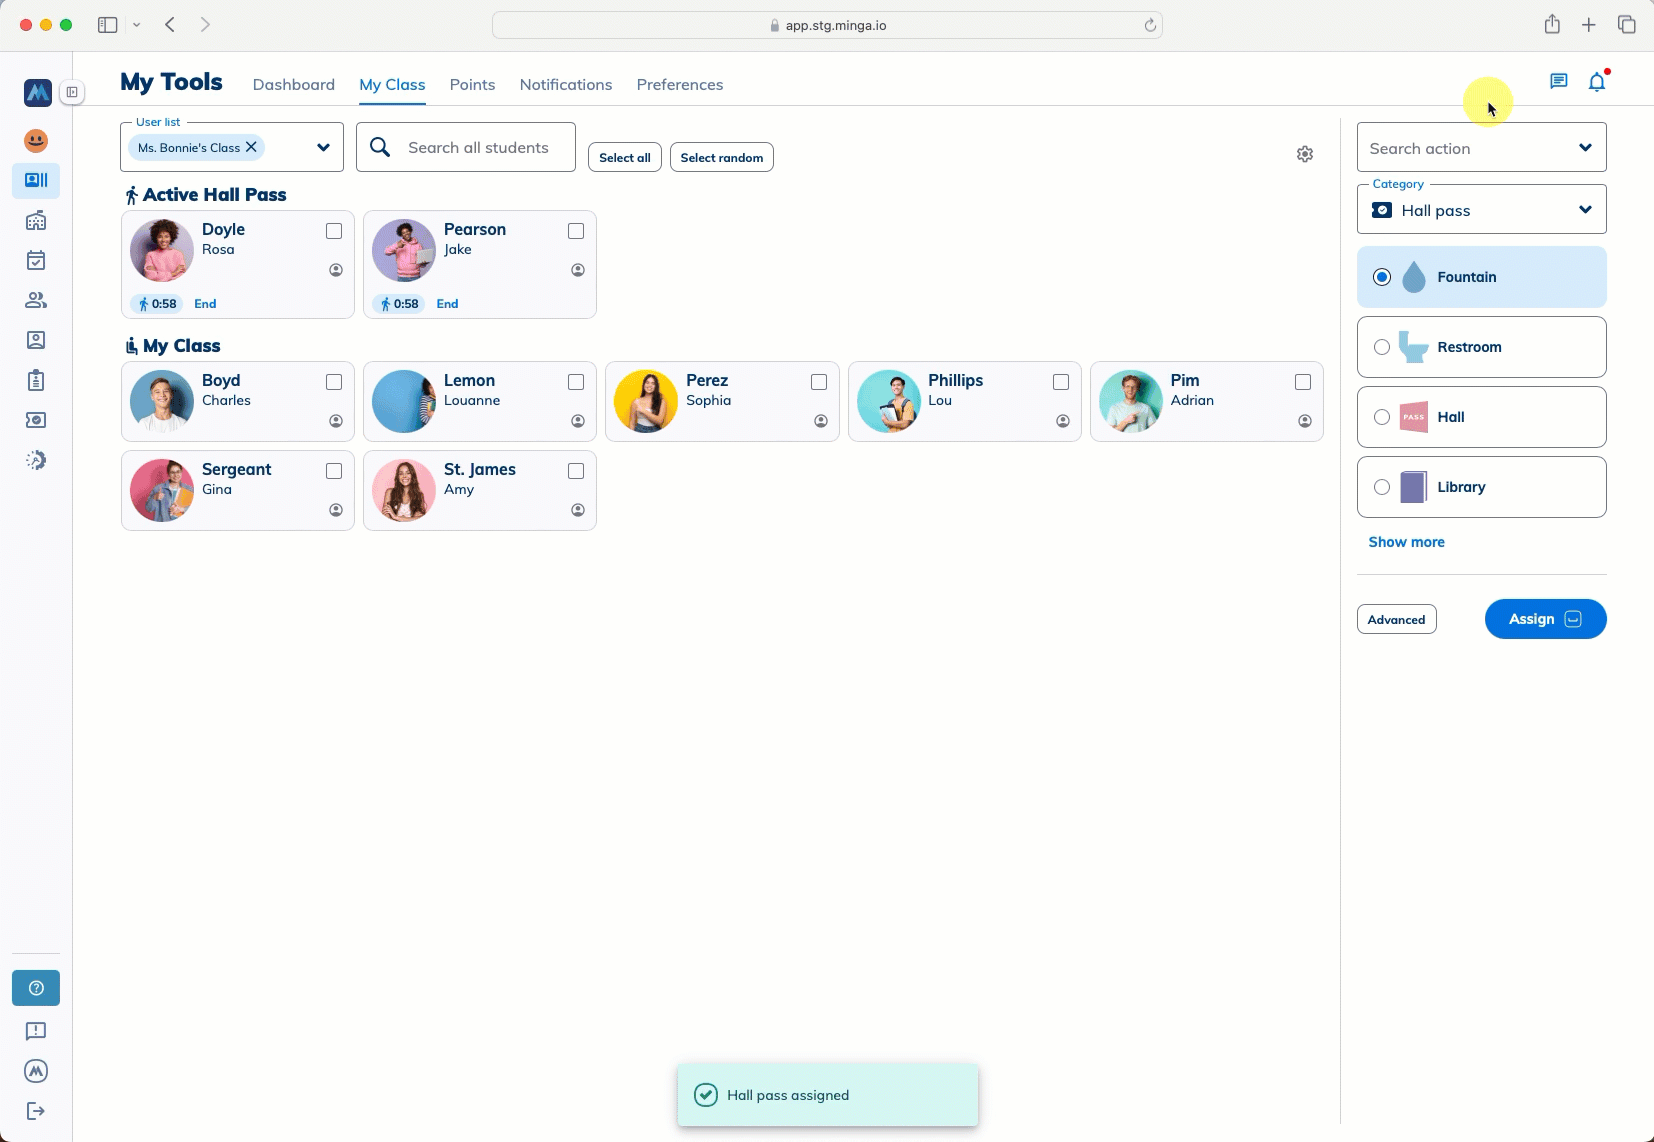1654x1142 pixels.
Task: Open the Search action dropdown
Action: click(x=1584, y=148)
